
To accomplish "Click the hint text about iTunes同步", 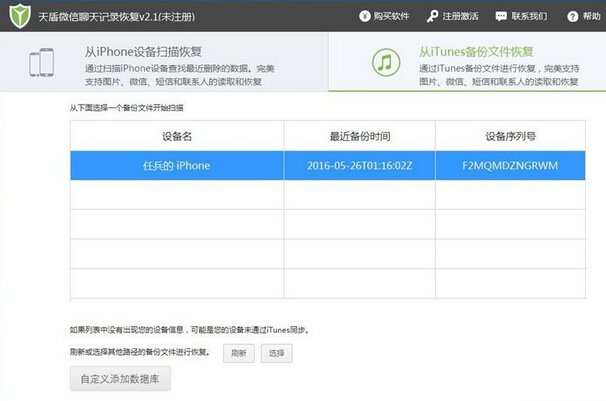I will click(x=189, y=330).
